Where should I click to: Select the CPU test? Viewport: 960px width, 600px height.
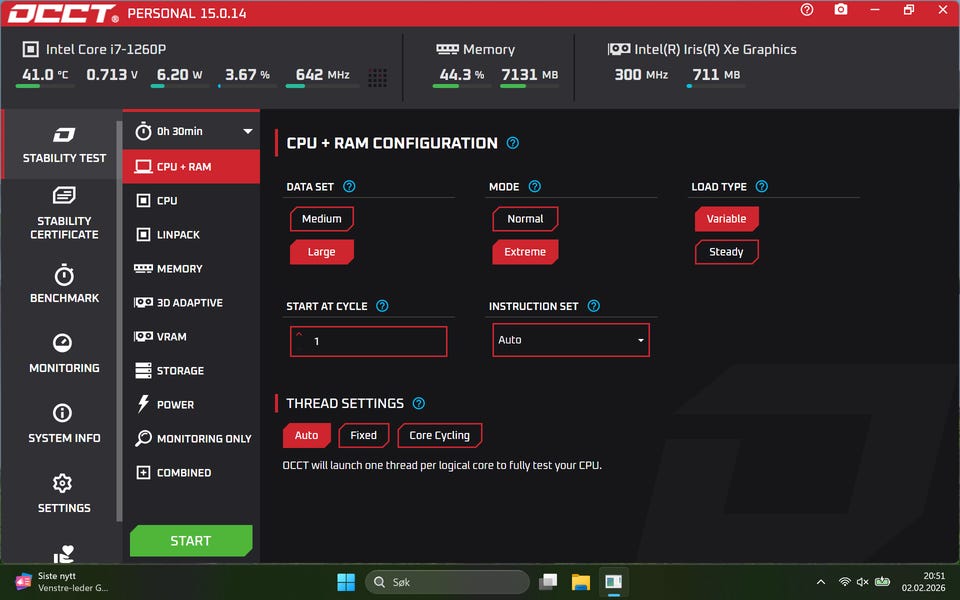point(192,200)
